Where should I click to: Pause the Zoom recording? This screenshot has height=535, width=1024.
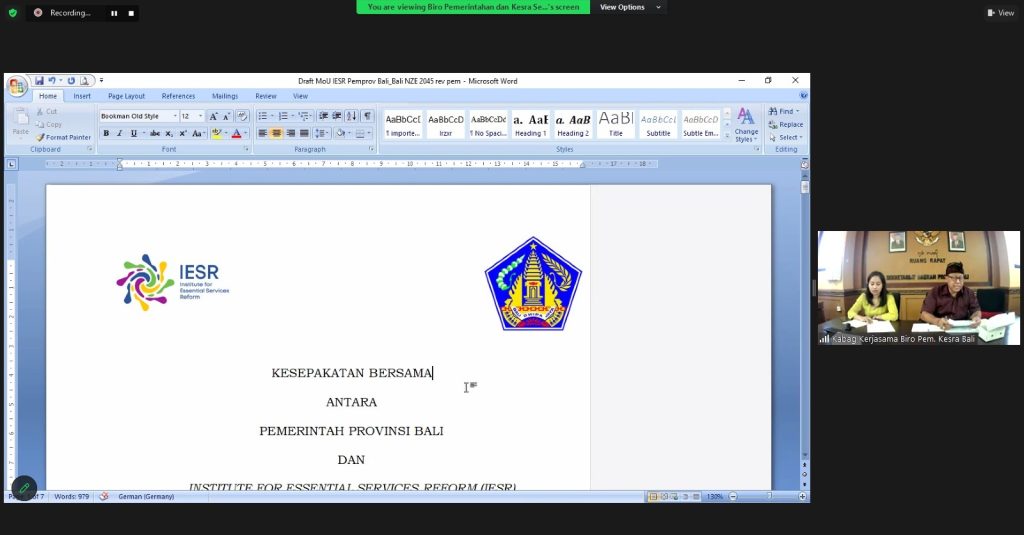point(114,13)
